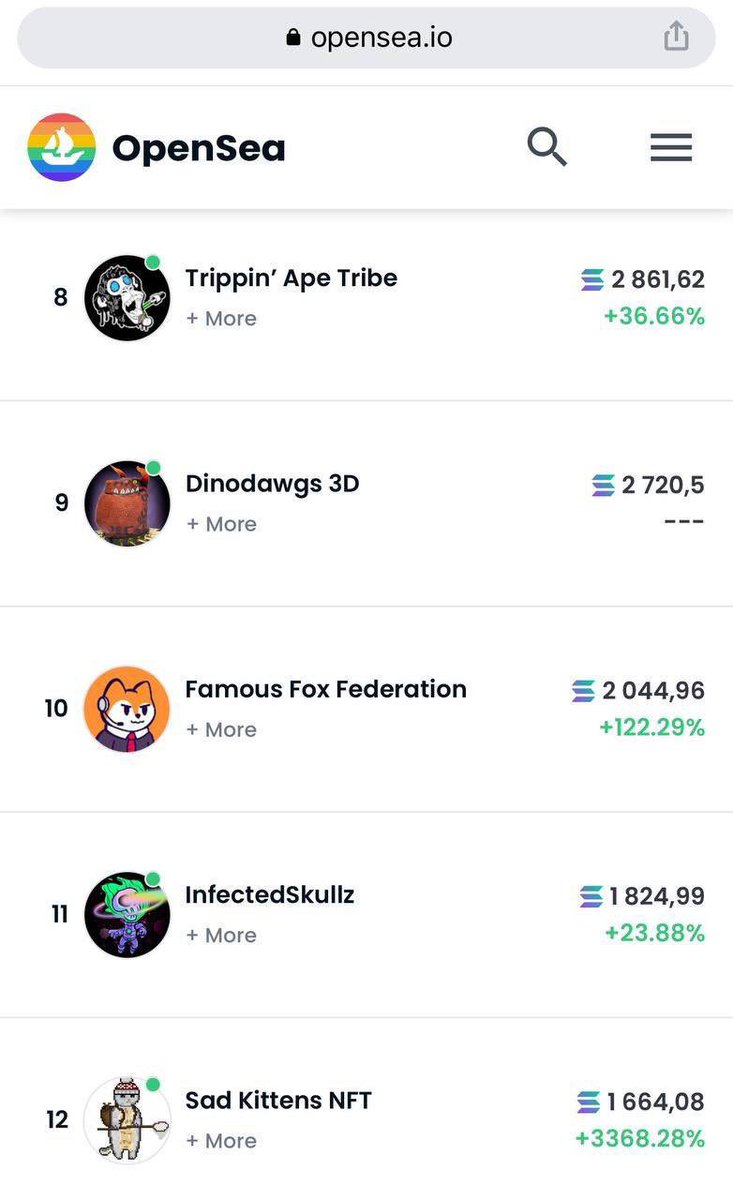Click the opensea.io address bar

(x=367, y=38)
